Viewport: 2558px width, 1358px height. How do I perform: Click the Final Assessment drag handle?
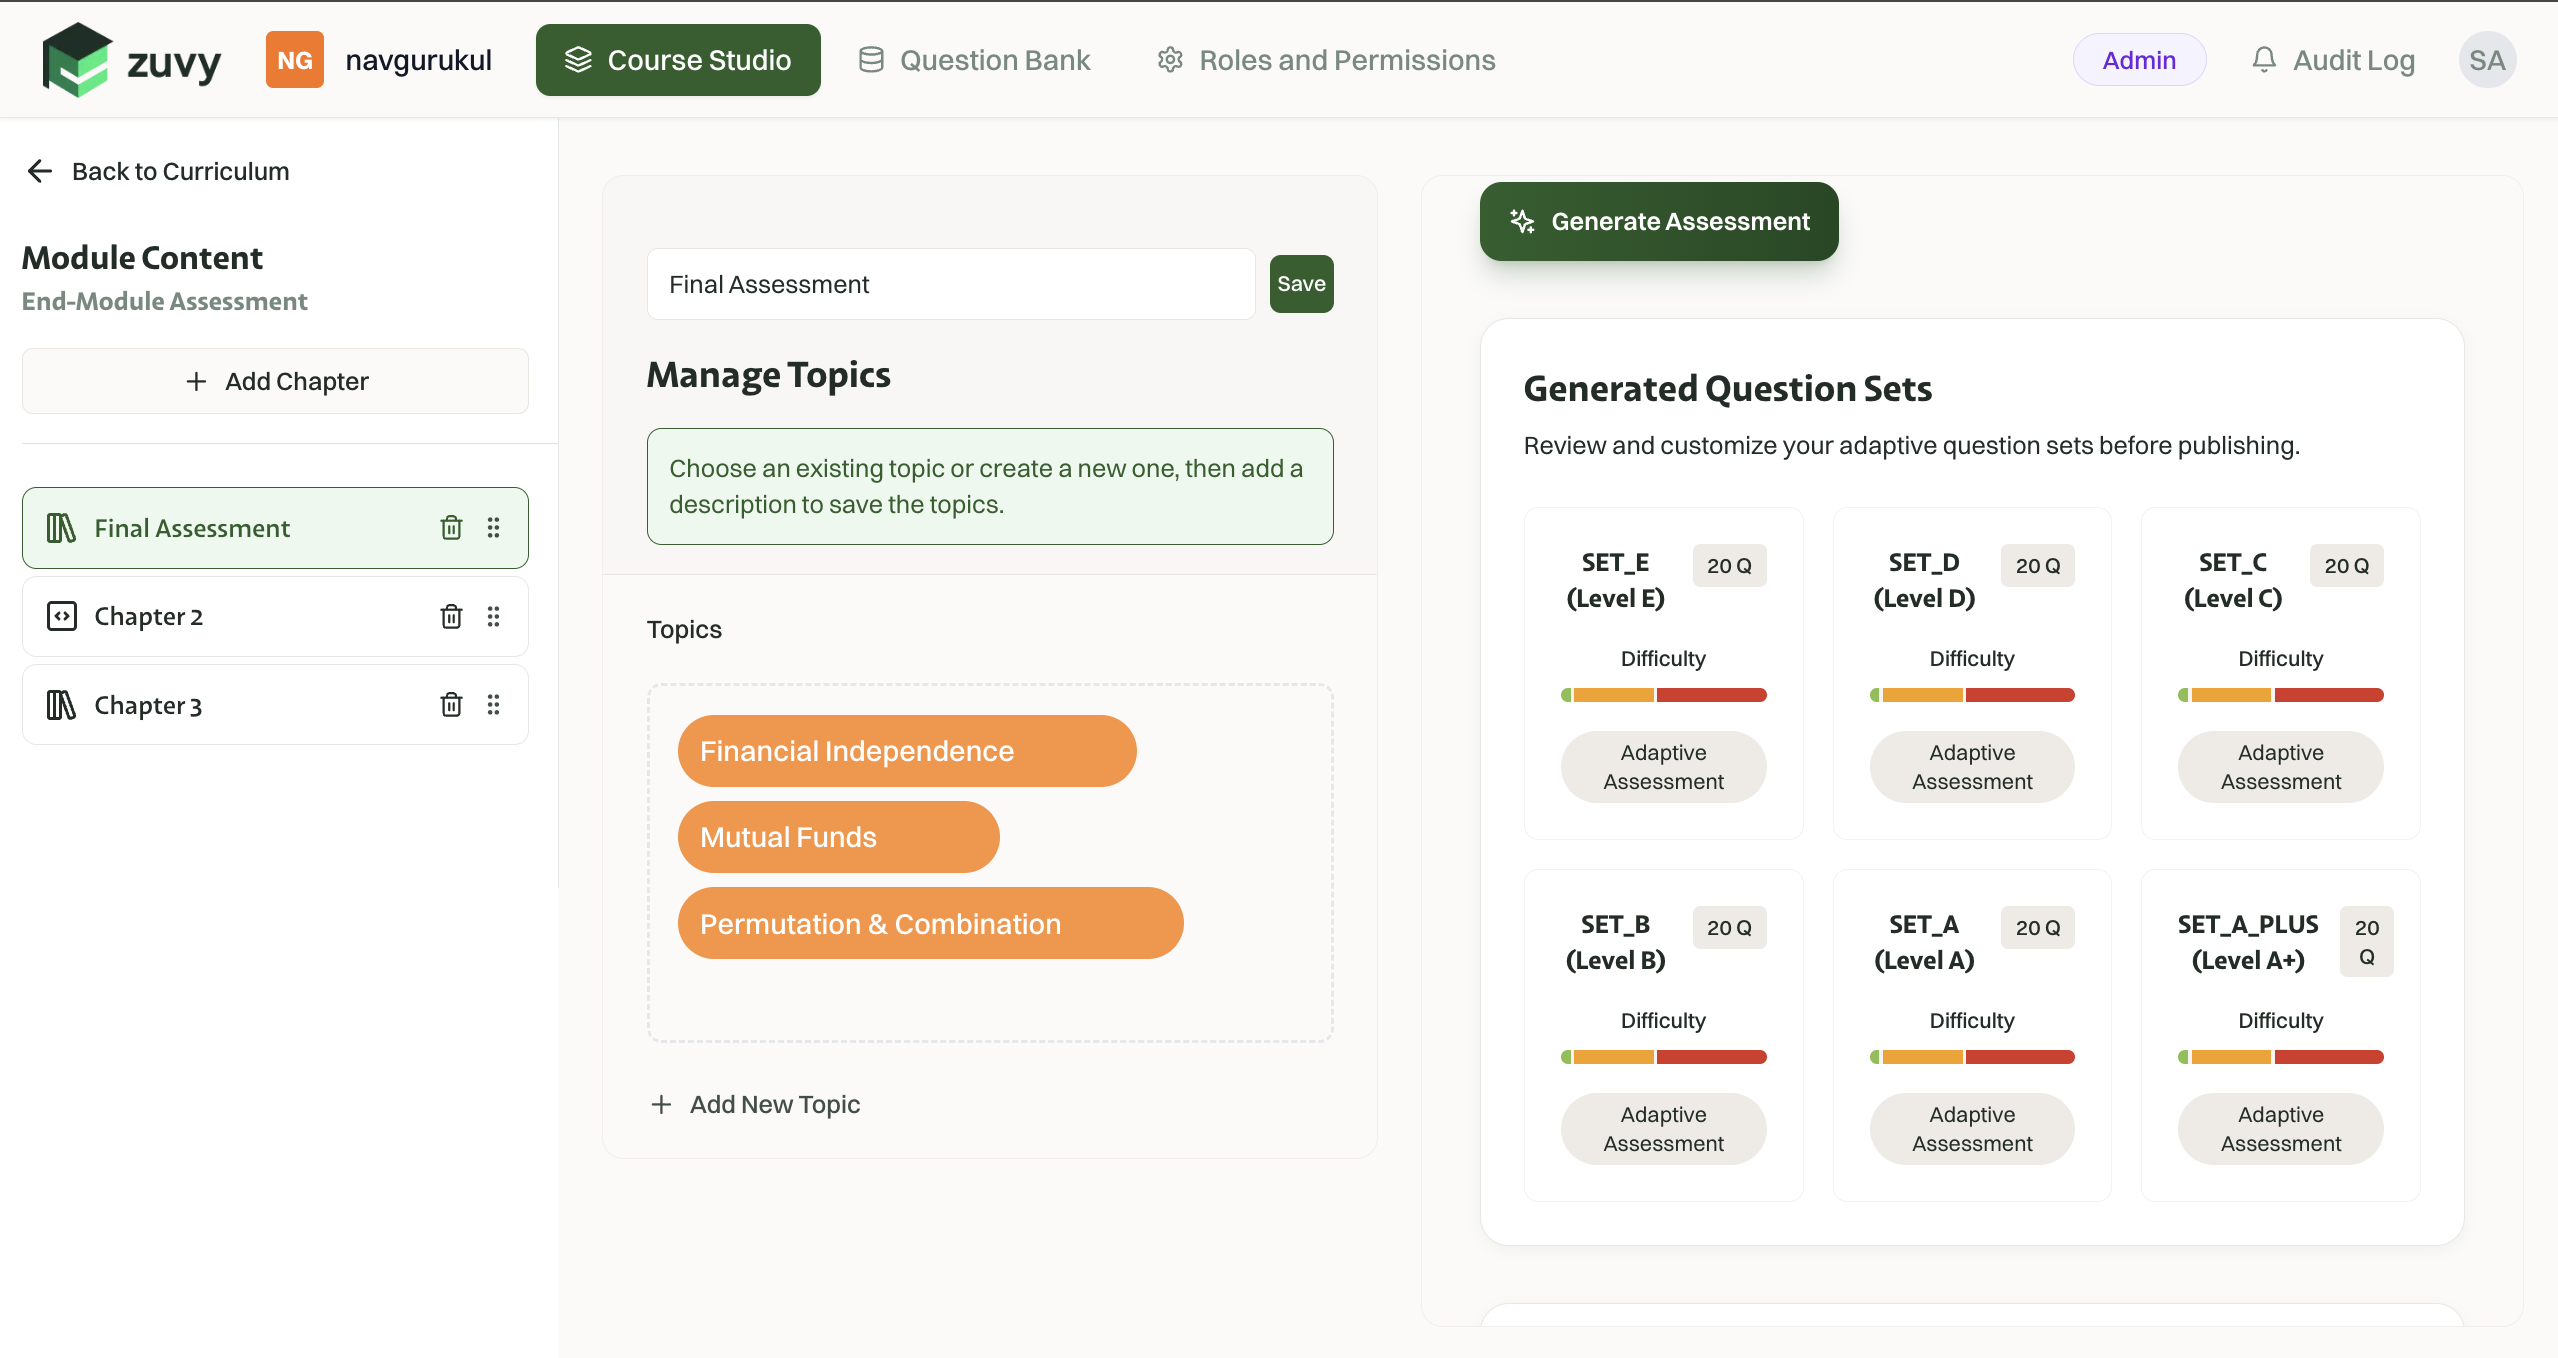493,528
